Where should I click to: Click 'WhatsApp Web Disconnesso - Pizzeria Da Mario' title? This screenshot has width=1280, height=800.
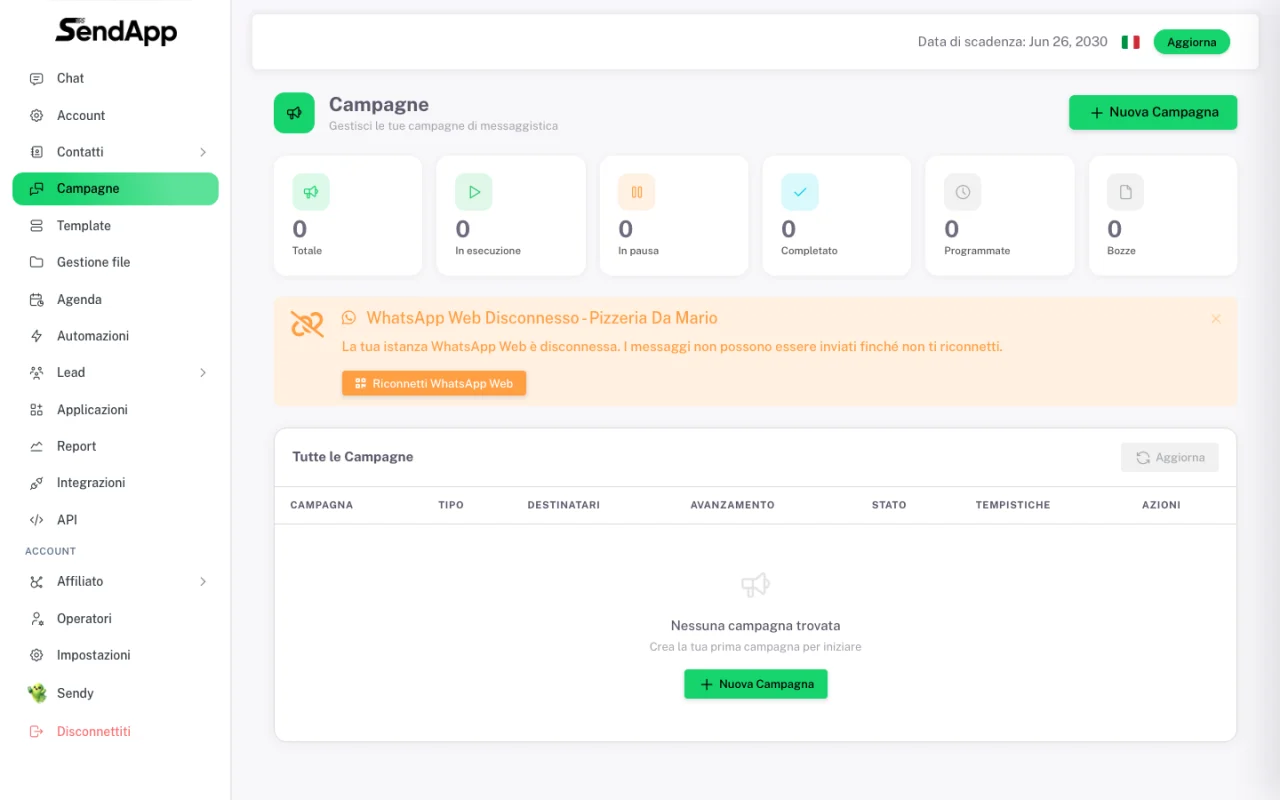[x=542, y=318]
